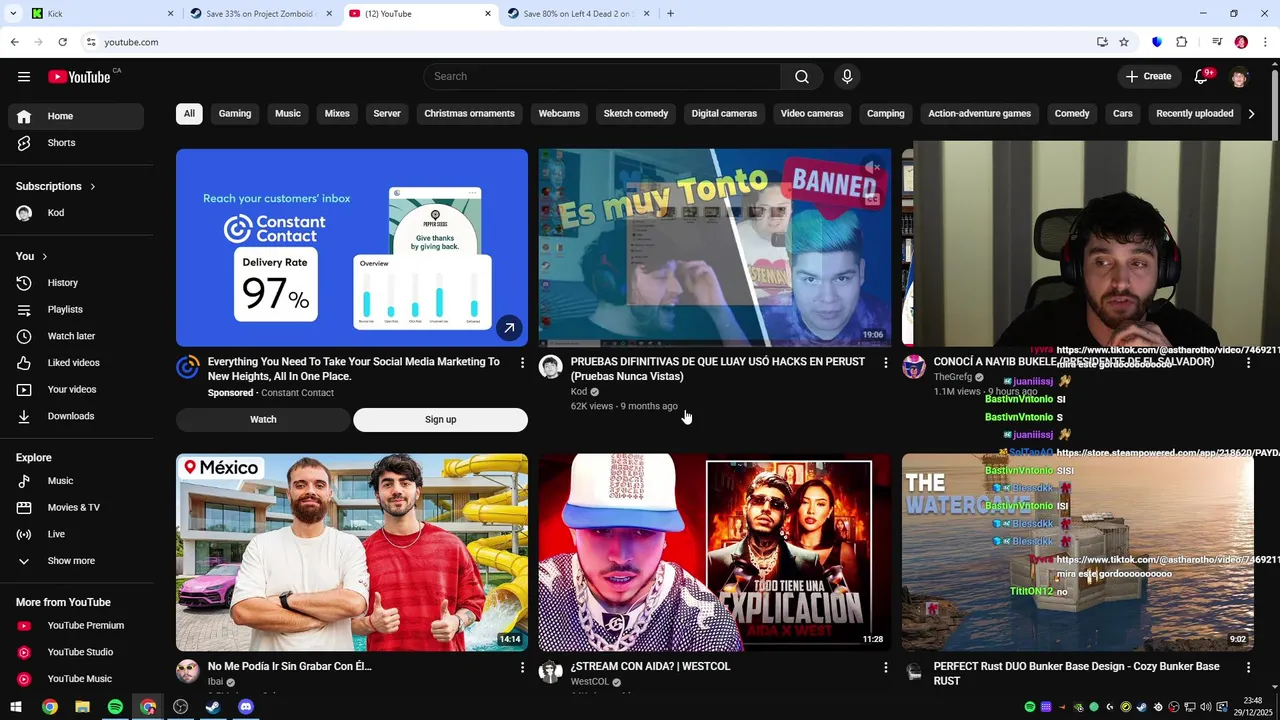Click the YouTube logo
Image resolution: width=1280 pixels, height=720 pixels.
[x=79, y=77]
